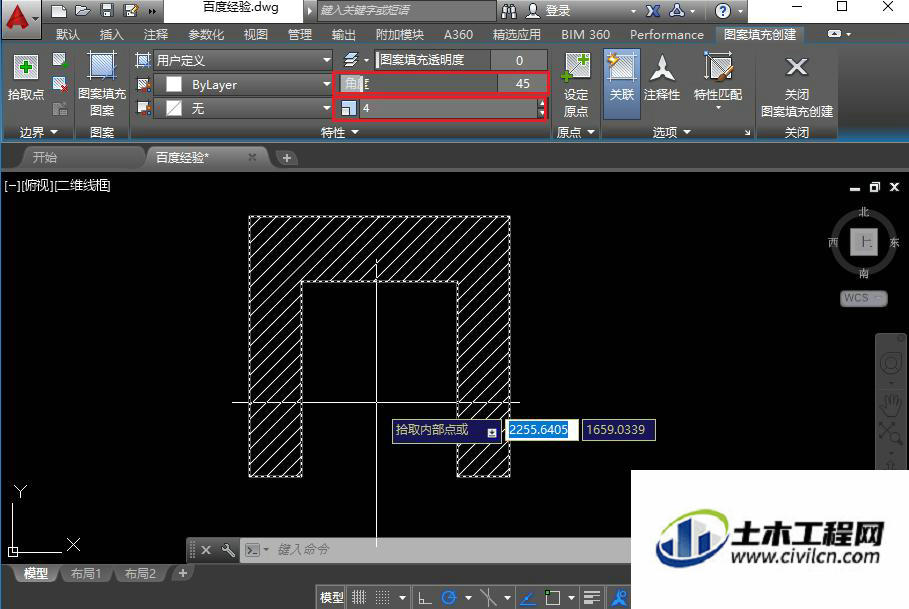Click the command line customize wrench icon
This screenshot has height=609, width=909.
pos(228,550)
